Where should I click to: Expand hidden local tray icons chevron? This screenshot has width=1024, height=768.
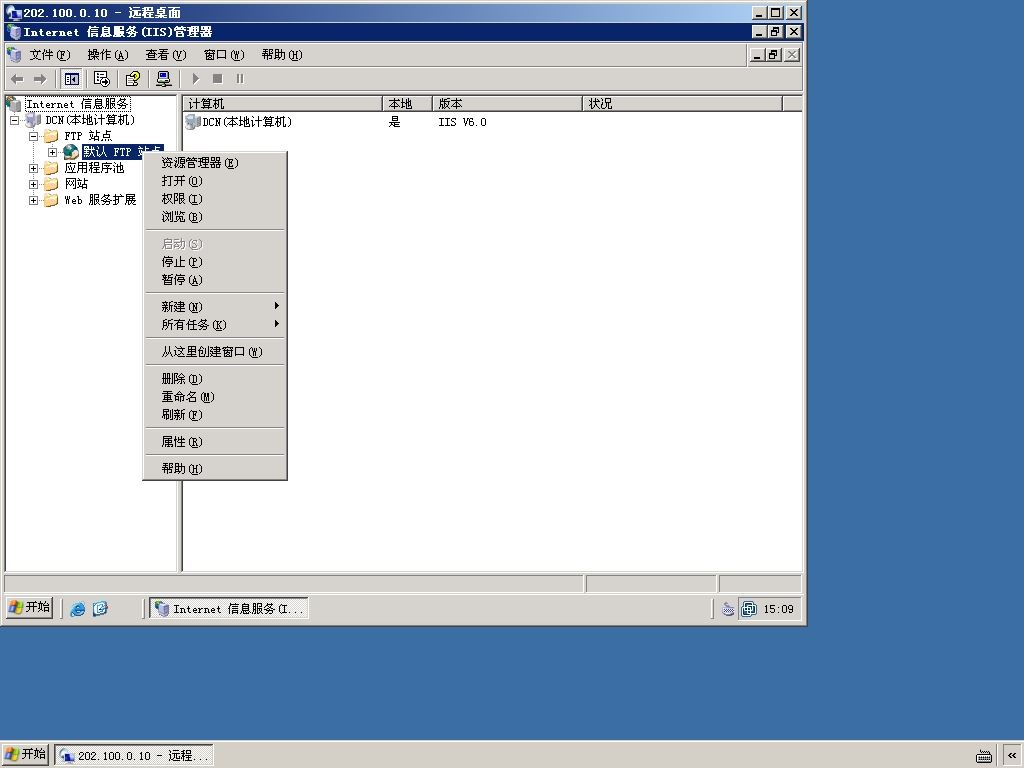coord(1012,756)
